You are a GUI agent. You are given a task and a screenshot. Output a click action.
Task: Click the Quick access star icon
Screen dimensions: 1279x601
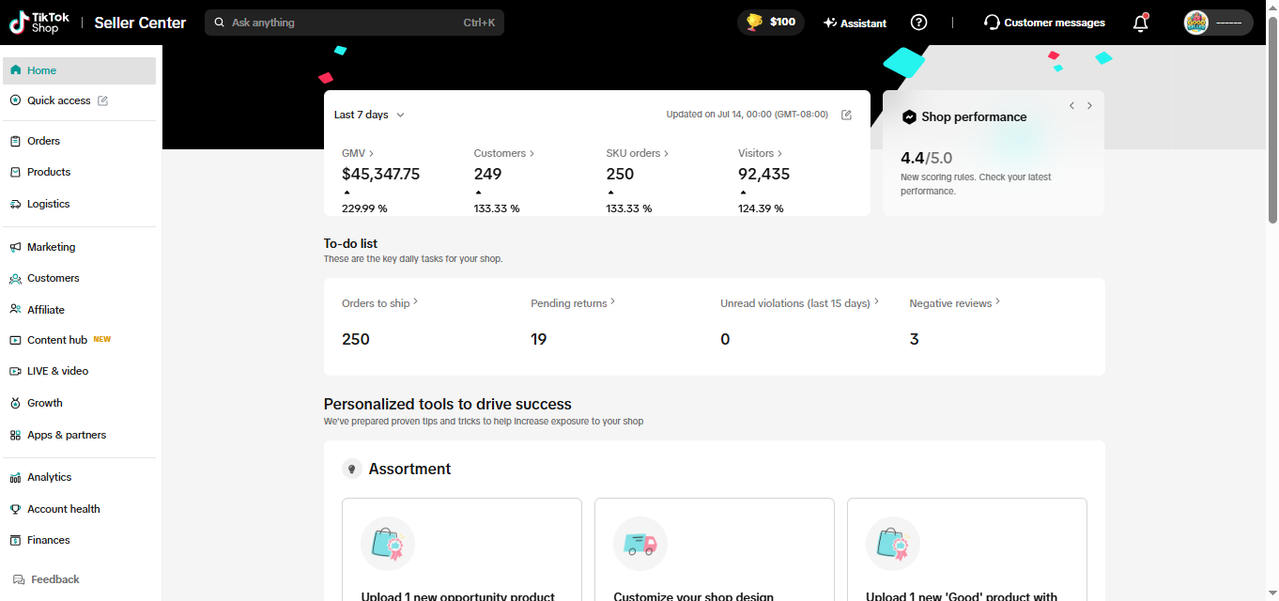[x=15, y=101]
